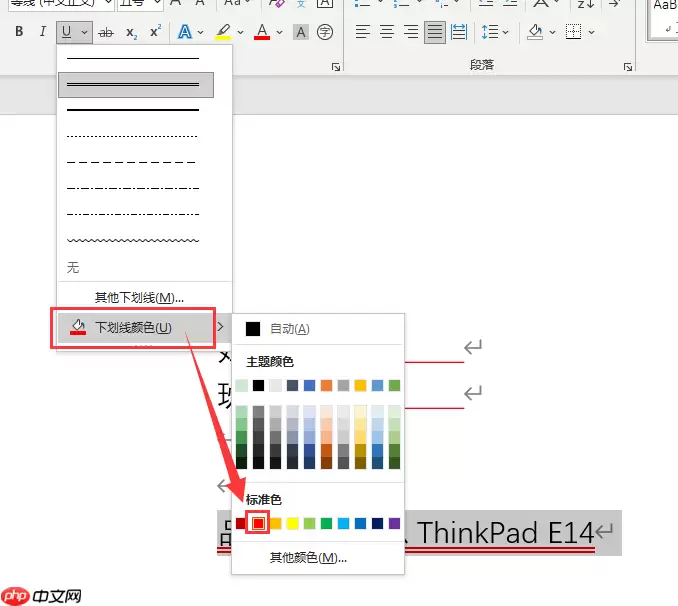The width and height of the screenshot is (678, 606).
Task: Select dot-dash underline style
Action: [x=136, y=188]
